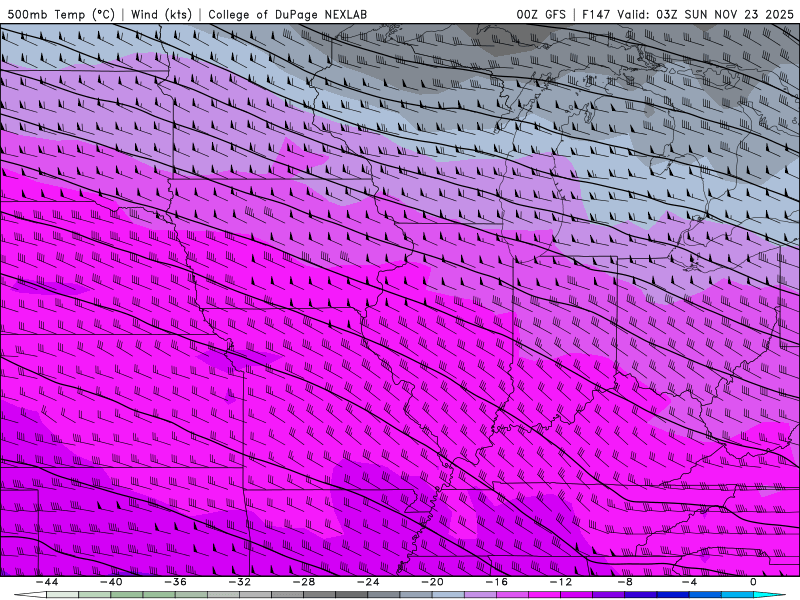Click the 'Wind (kts)' header label
Viewport: 800px width, 600px height.
tap(161, 14)
